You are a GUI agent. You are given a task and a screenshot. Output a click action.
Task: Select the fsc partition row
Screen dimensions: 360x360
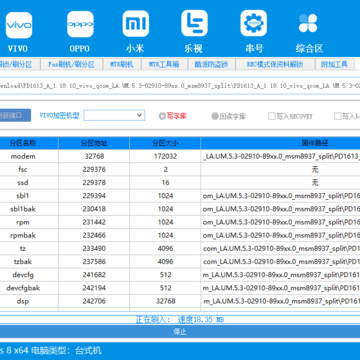coord(180,169)
